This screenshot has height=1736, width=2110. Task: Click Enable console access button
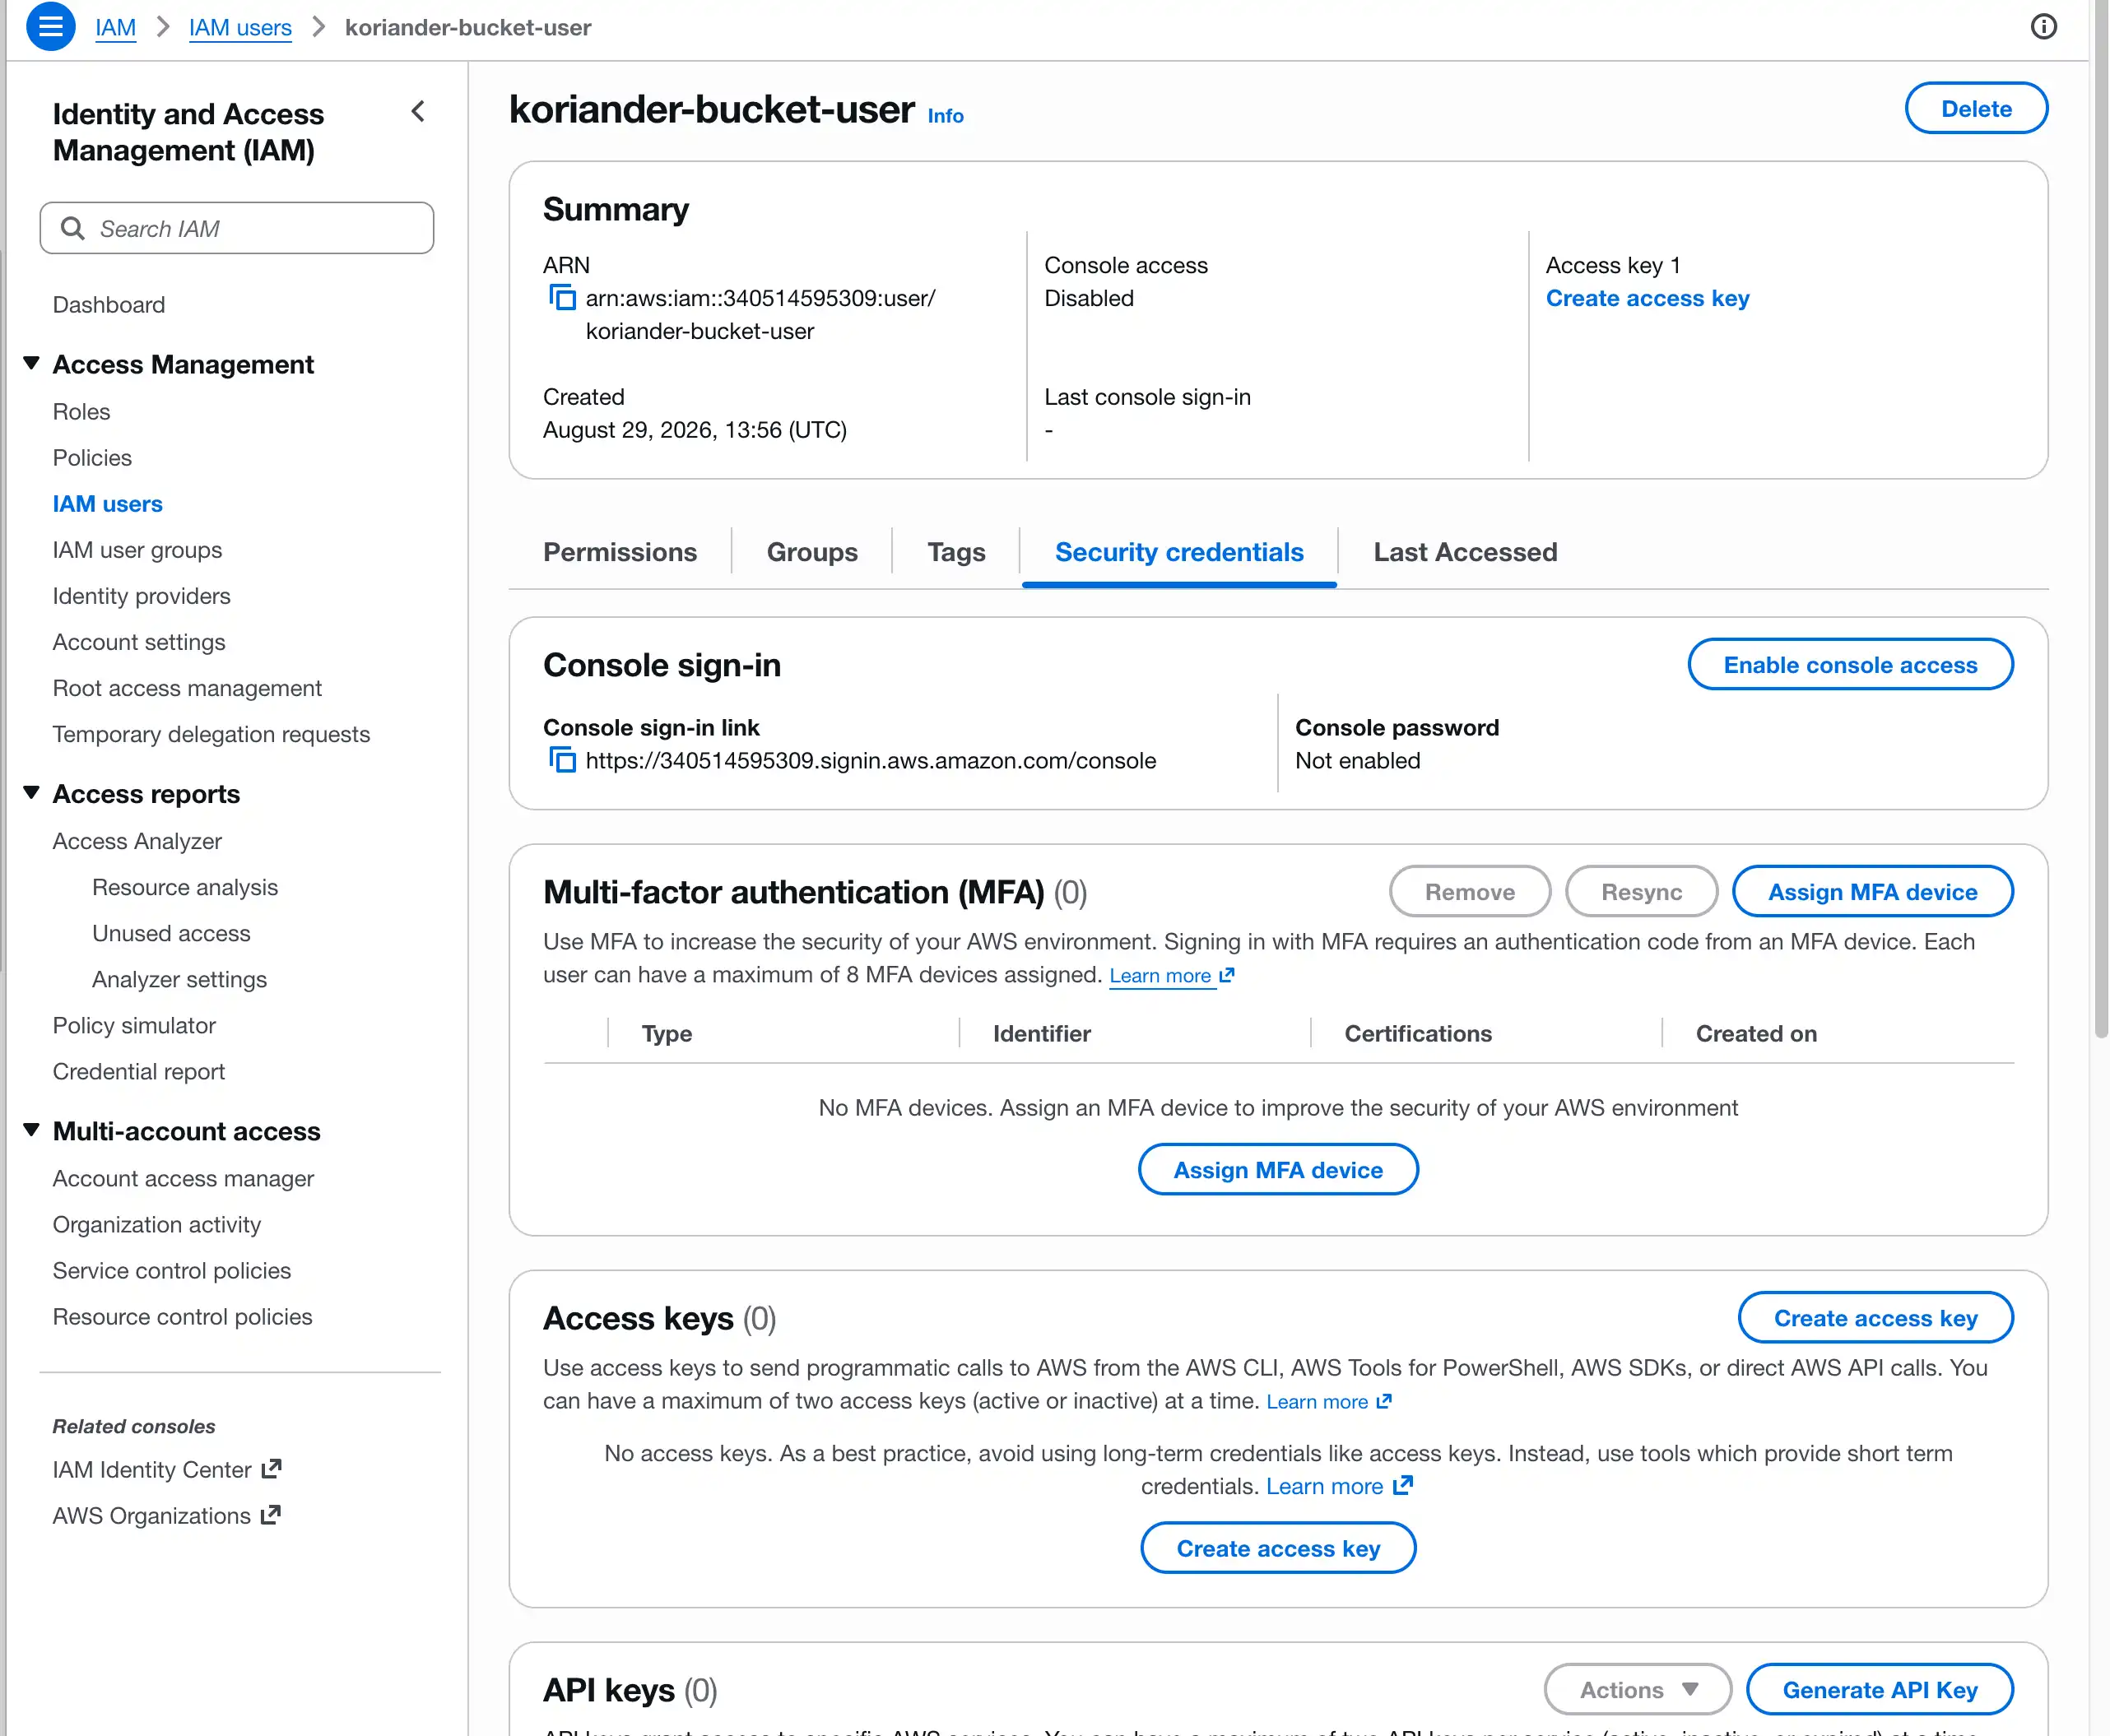pyautogui.click(x=1850, y=664)
